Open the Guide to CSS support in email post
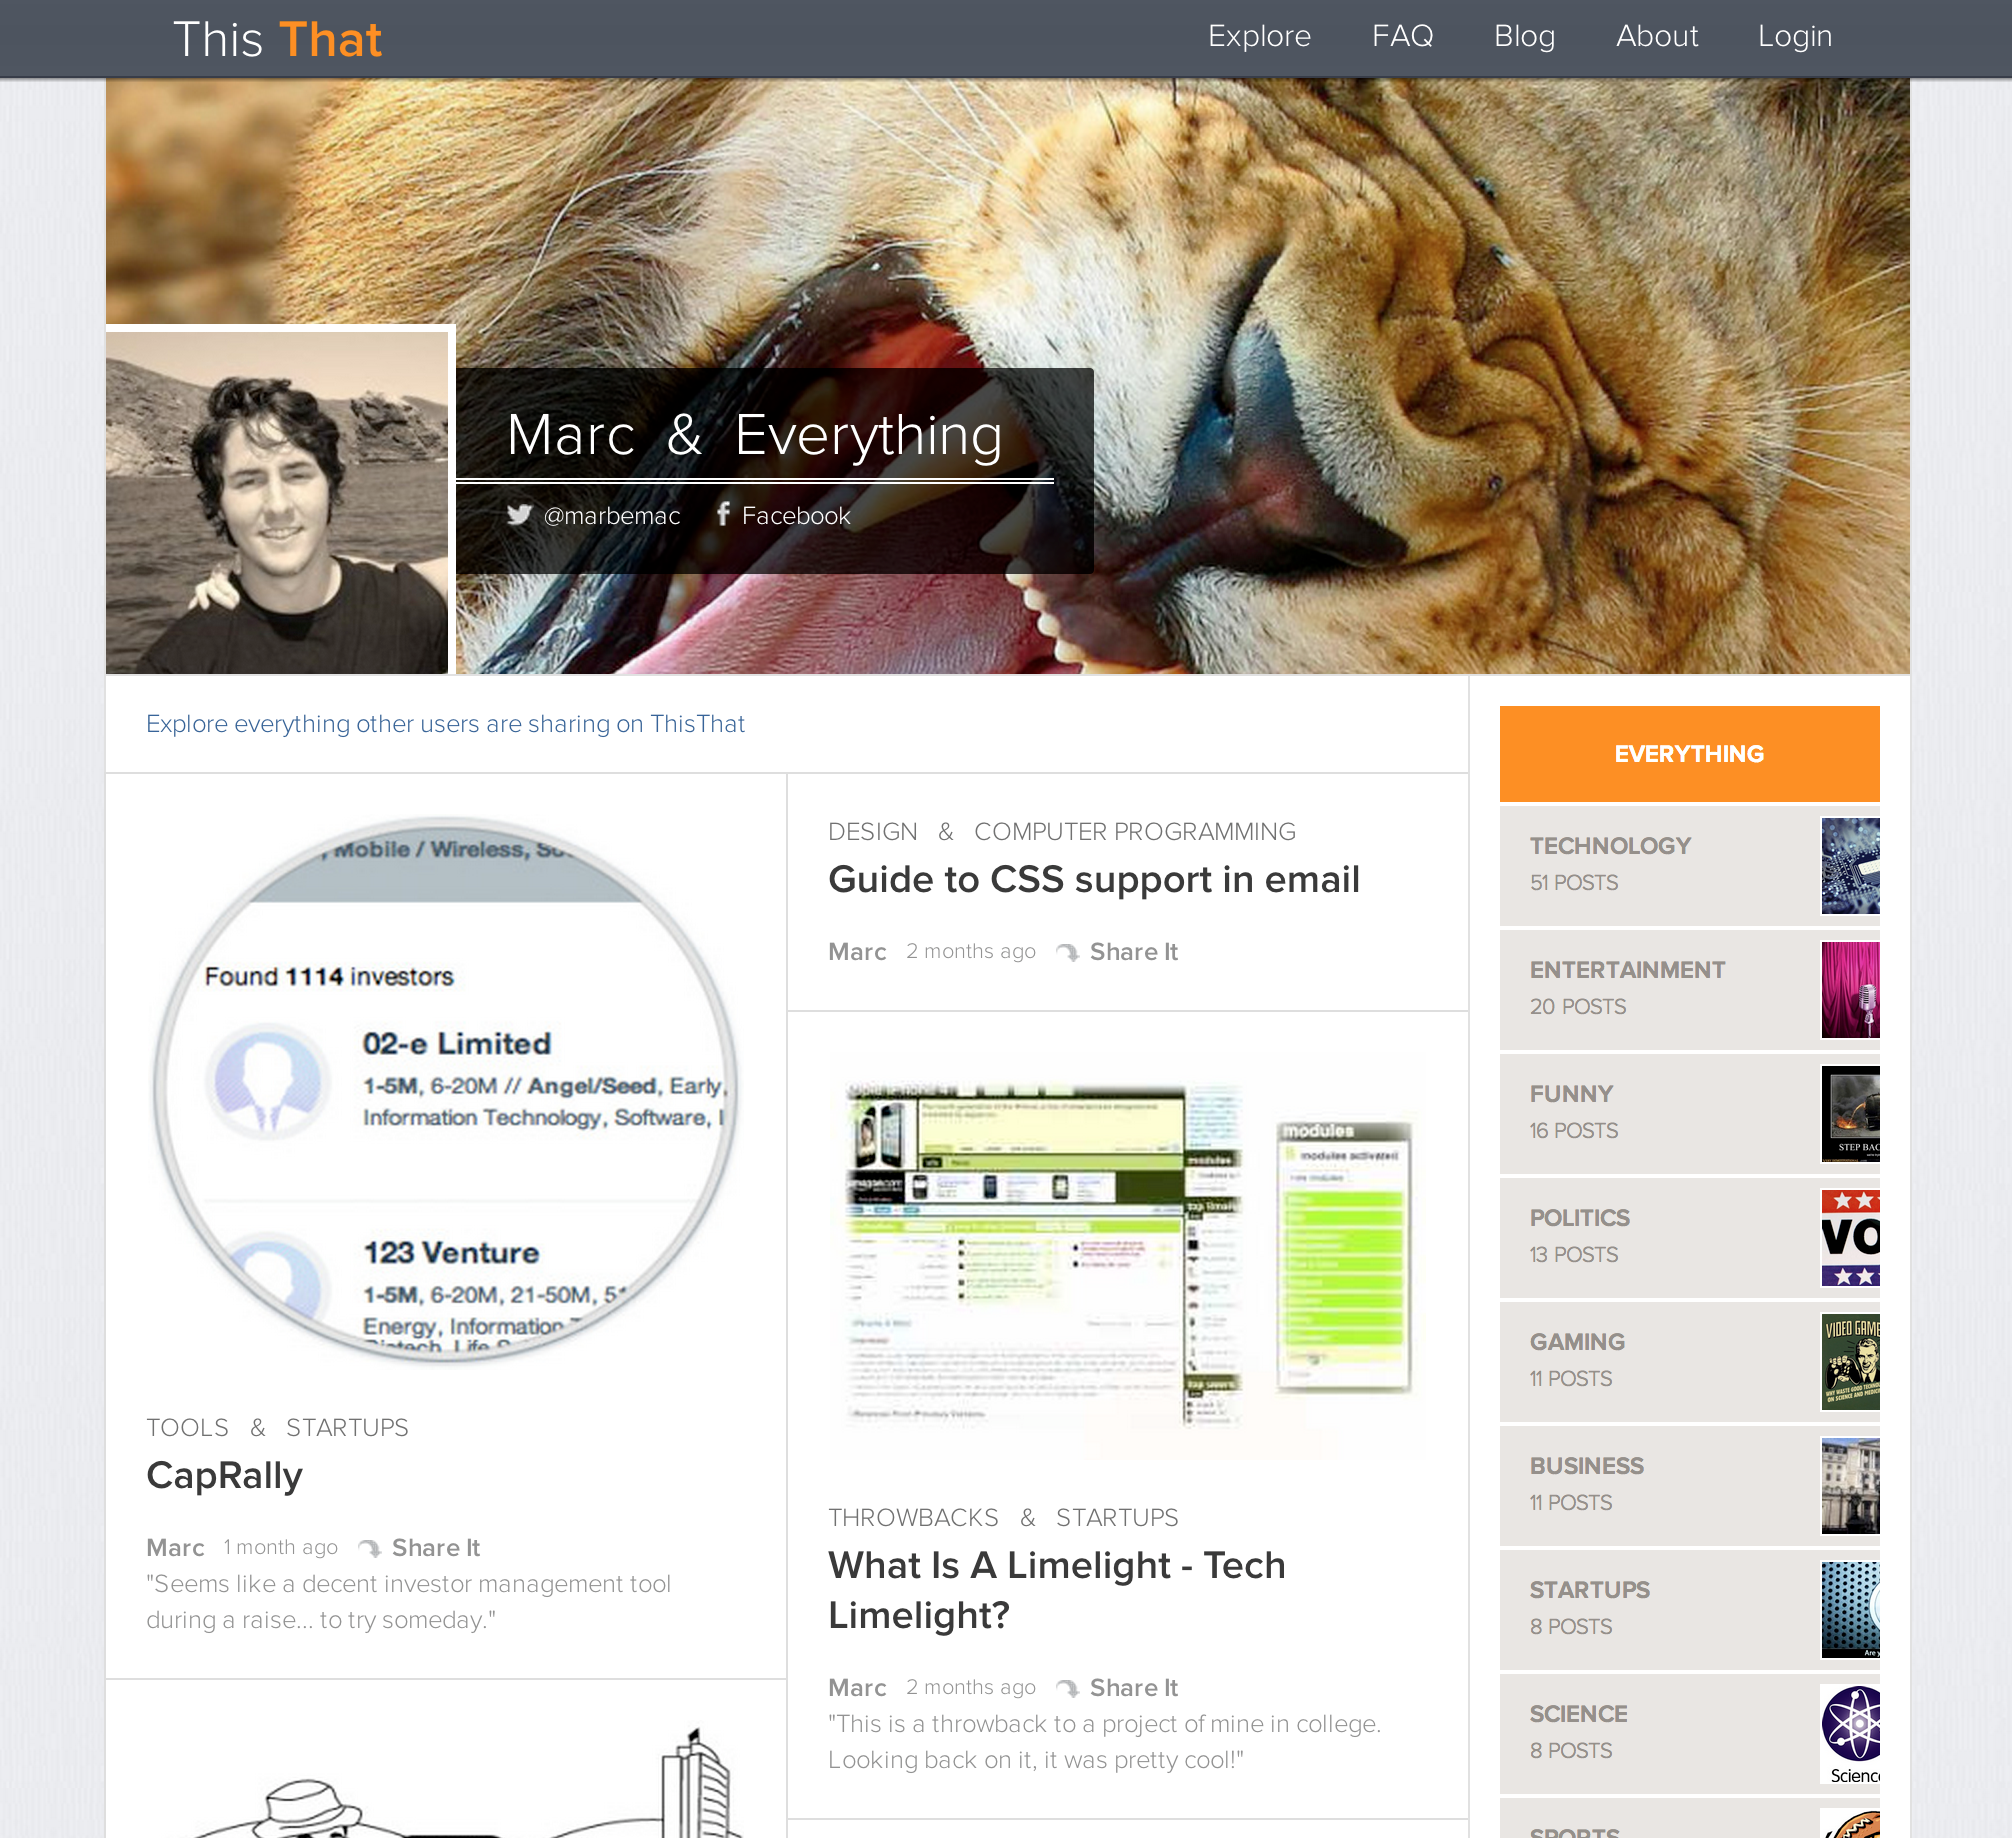Viewport: 2012px width, 1838px height. coord(1094,880)
